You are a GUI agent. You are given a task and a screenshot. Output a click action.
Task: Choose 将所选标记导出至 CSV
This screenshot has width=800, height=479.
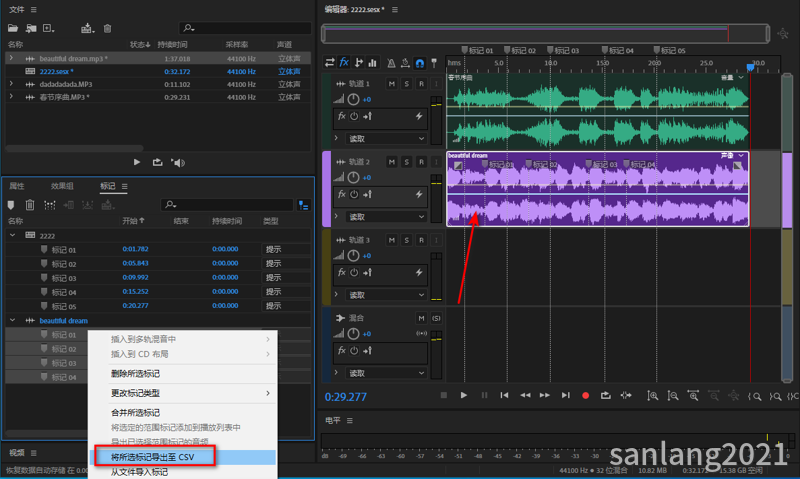pyautogui.click(x=155, y=457)
